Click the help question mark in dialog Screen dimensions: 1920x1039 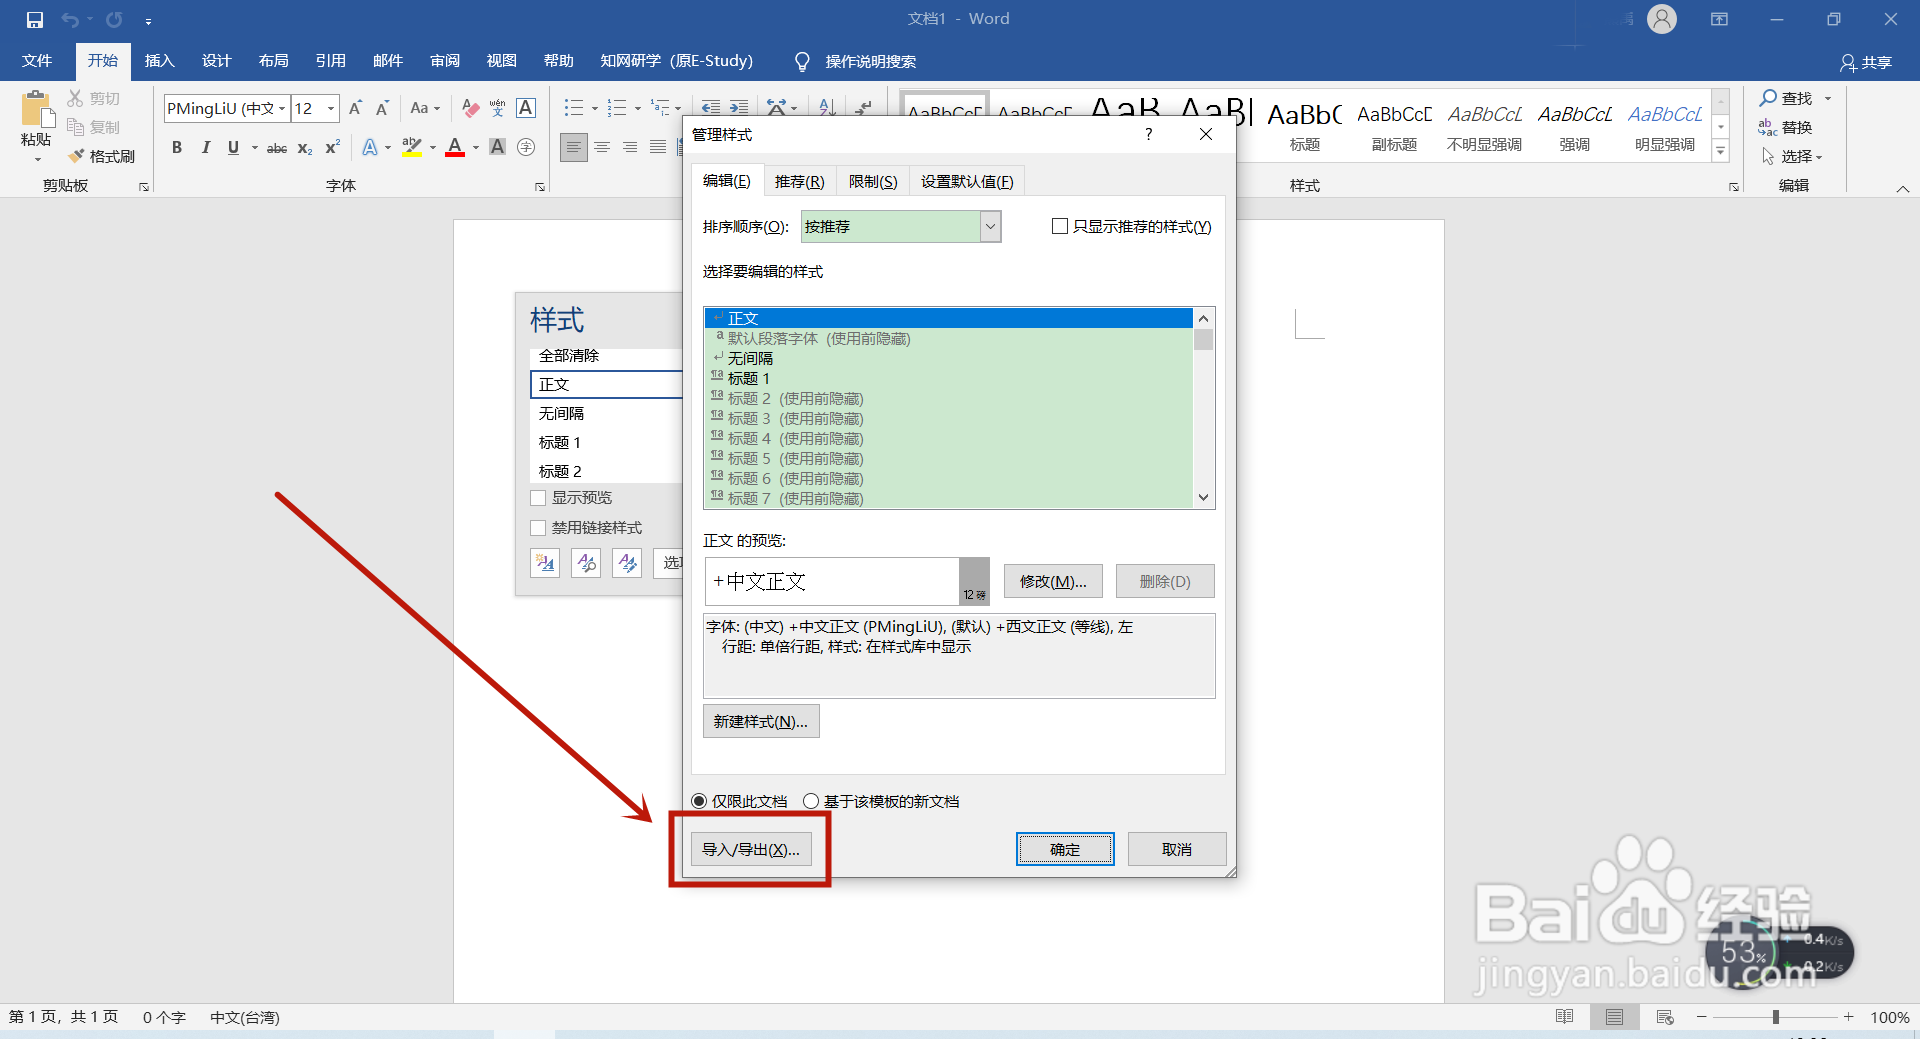tap(1149, 134)
